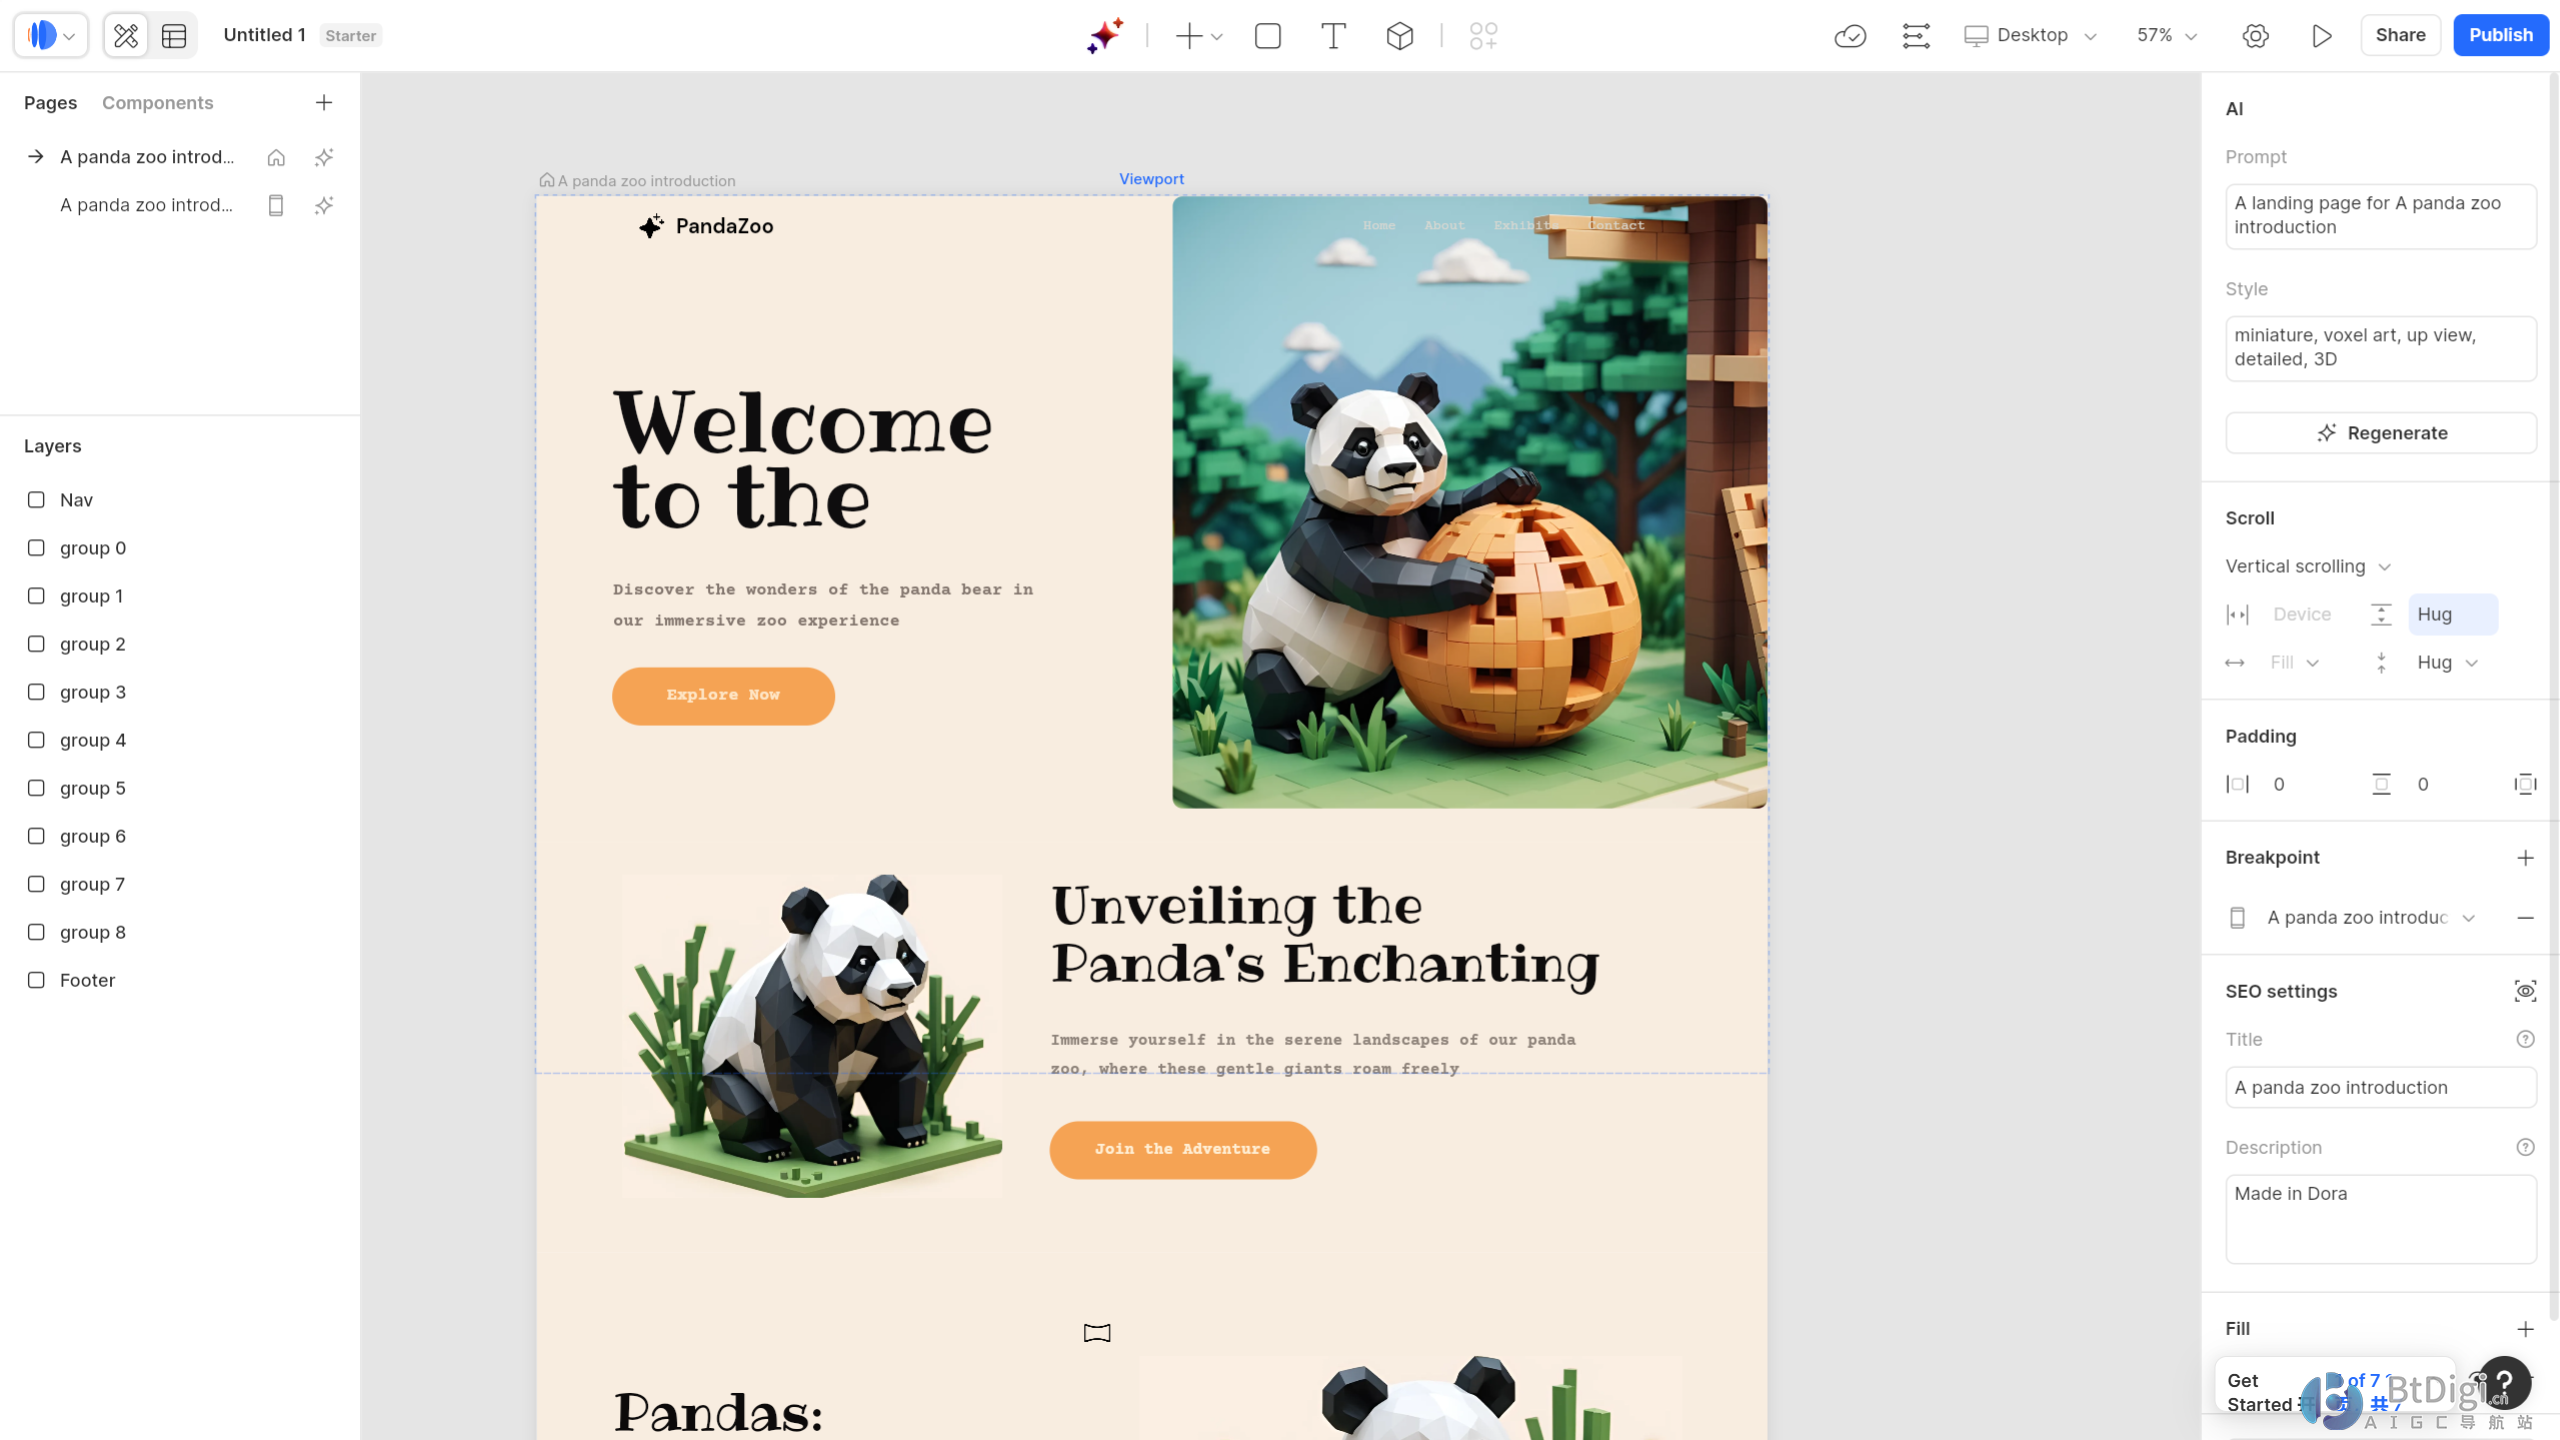Add a Fill with plus icon
Image resolution: width=2560 pixels, height=1440 pixels.
point(2525,1329)
